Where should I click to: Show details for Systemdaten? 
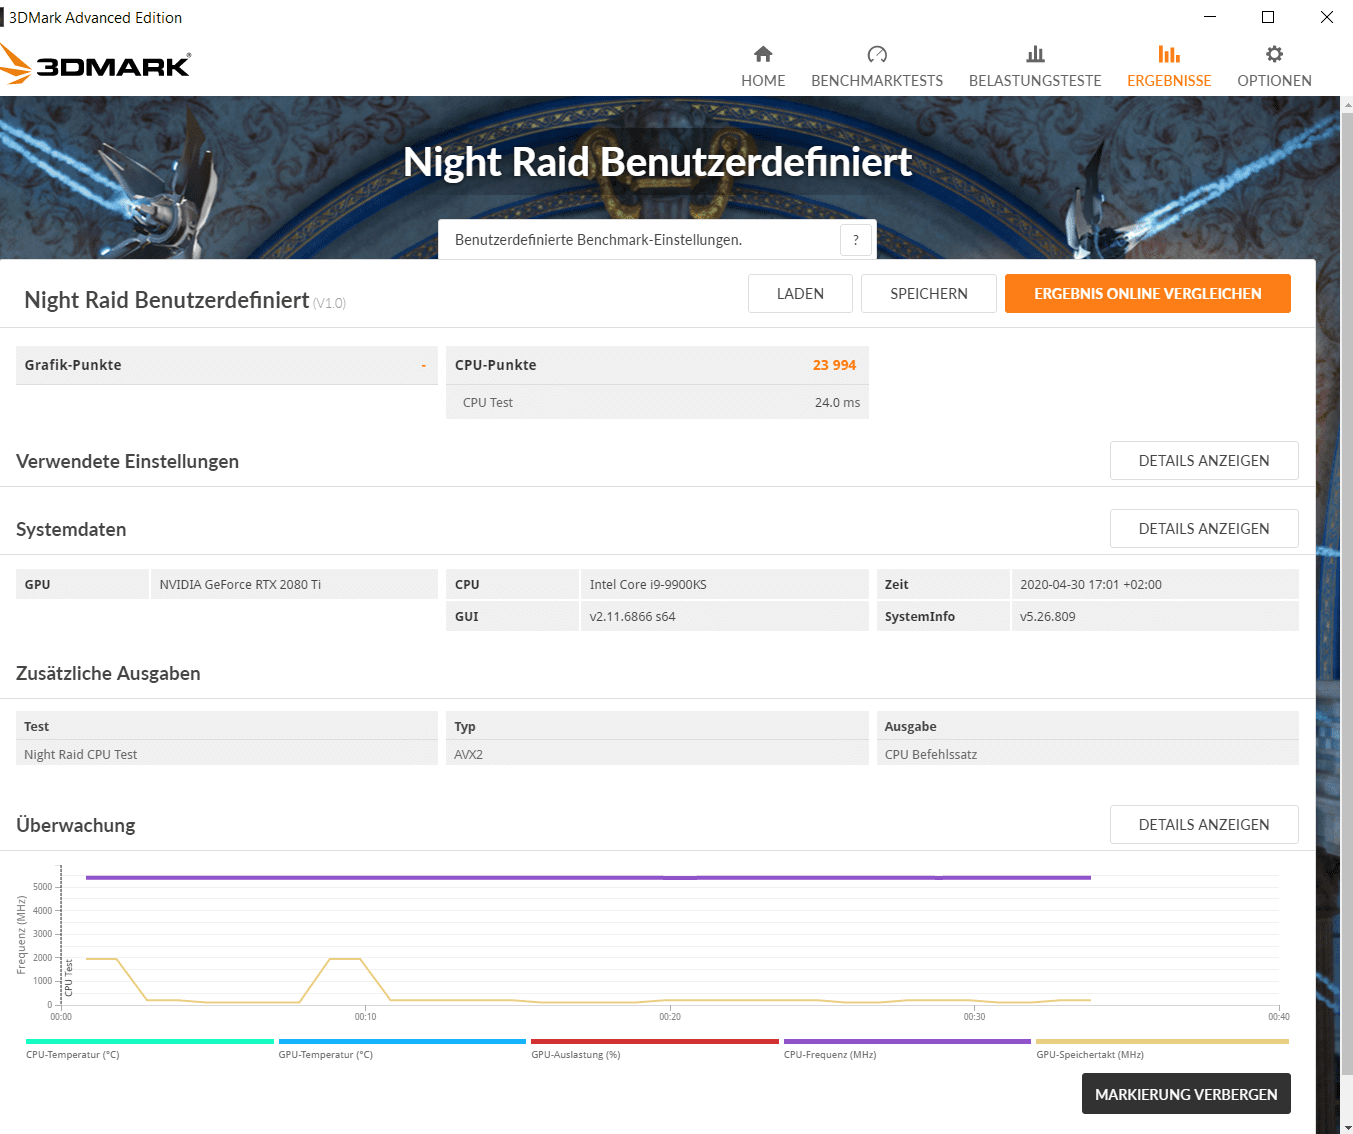click(1204, 528)
